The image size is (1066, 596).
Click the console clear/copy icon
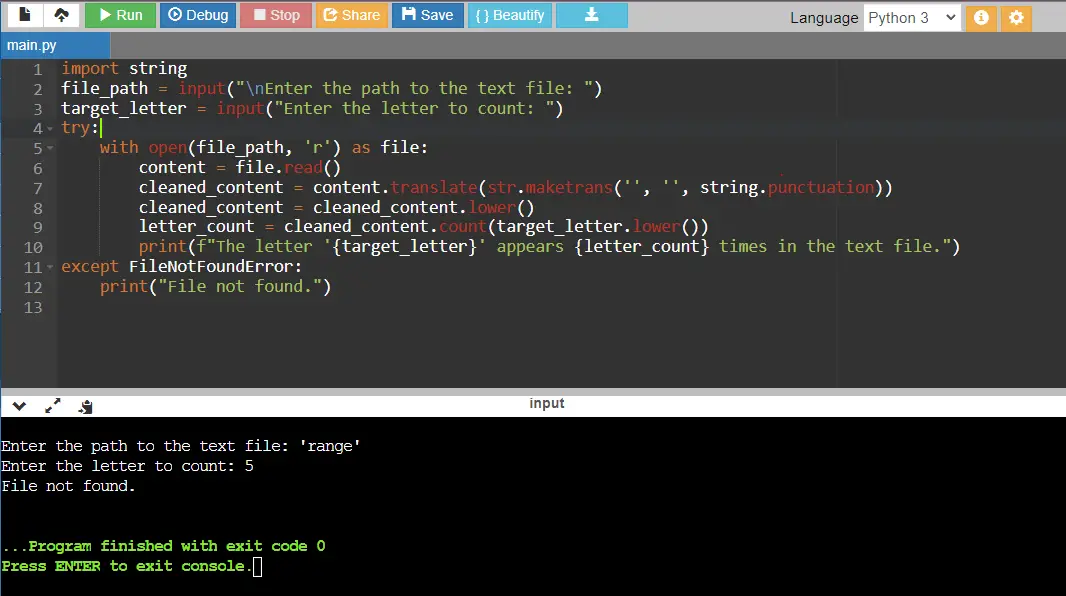tap(86, 406)
